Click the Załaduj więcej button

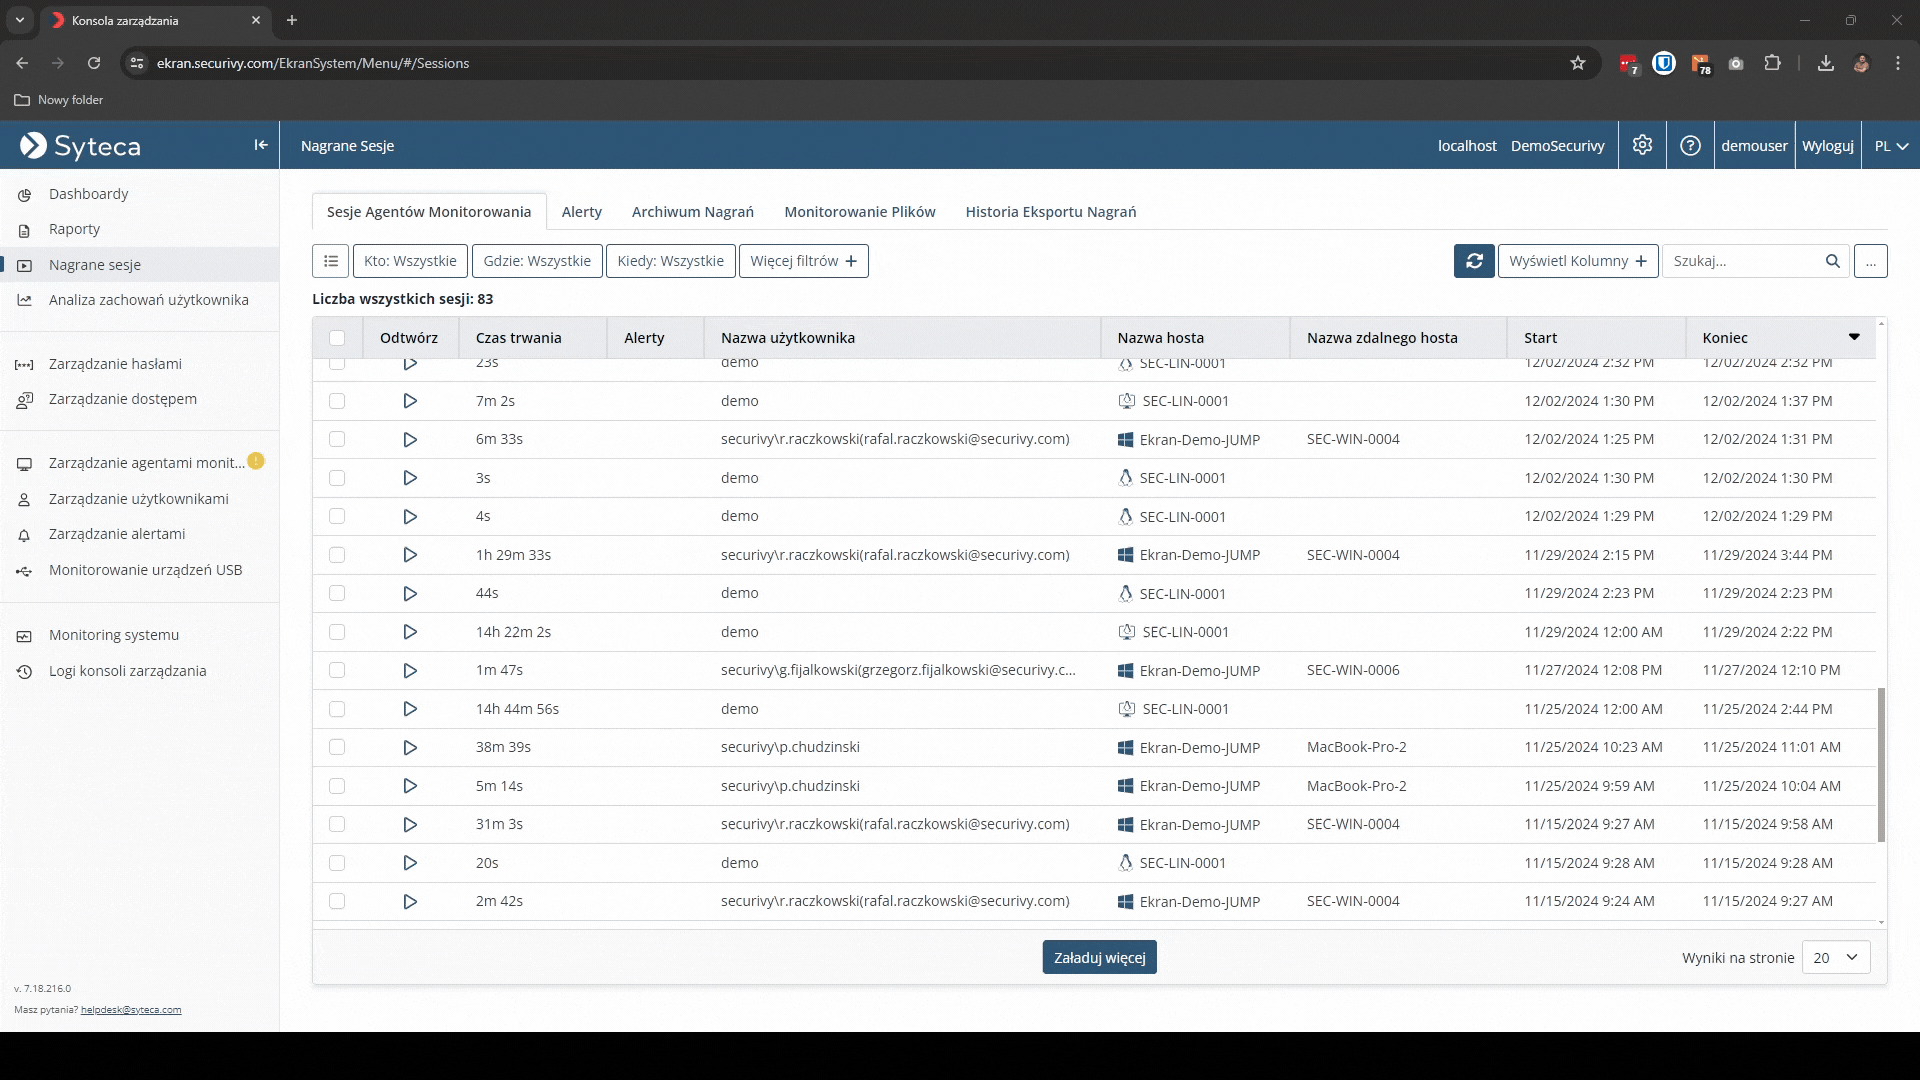(x=1099, y=957)
